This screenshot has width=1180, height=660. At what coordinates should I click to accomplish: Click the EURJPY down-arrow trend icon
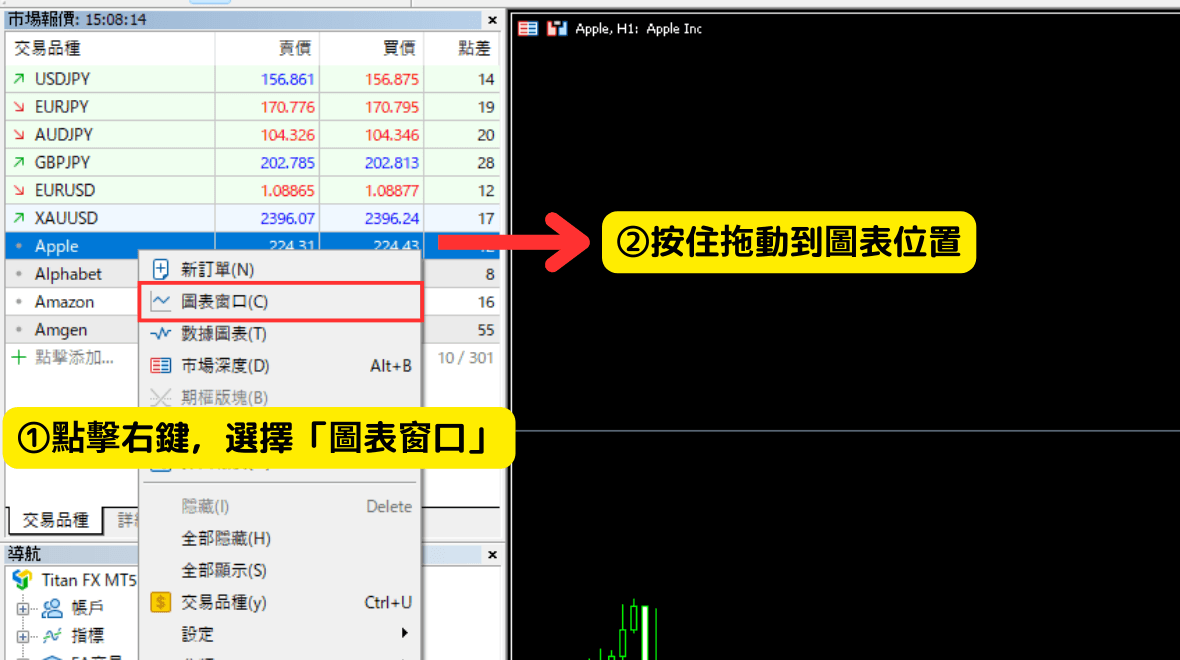pyautogui.click(x=19, y=107)
